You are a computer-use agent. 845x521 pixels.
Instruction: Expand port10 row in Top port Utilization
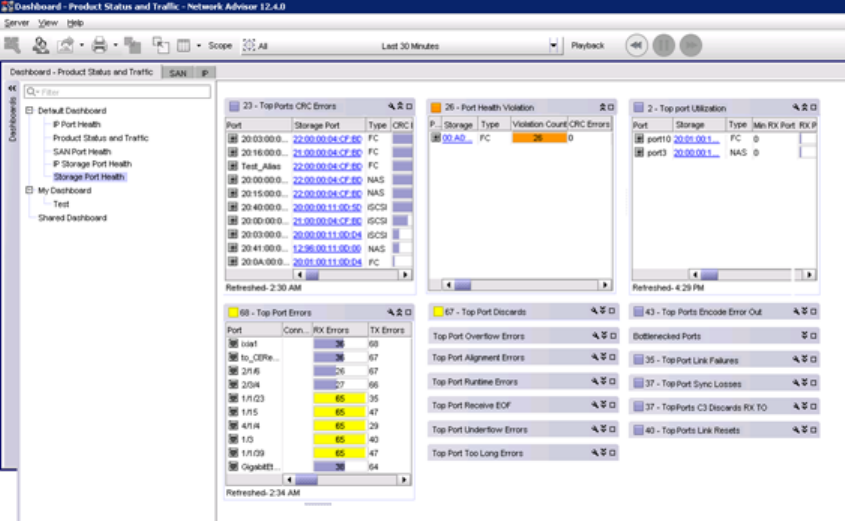639,139
